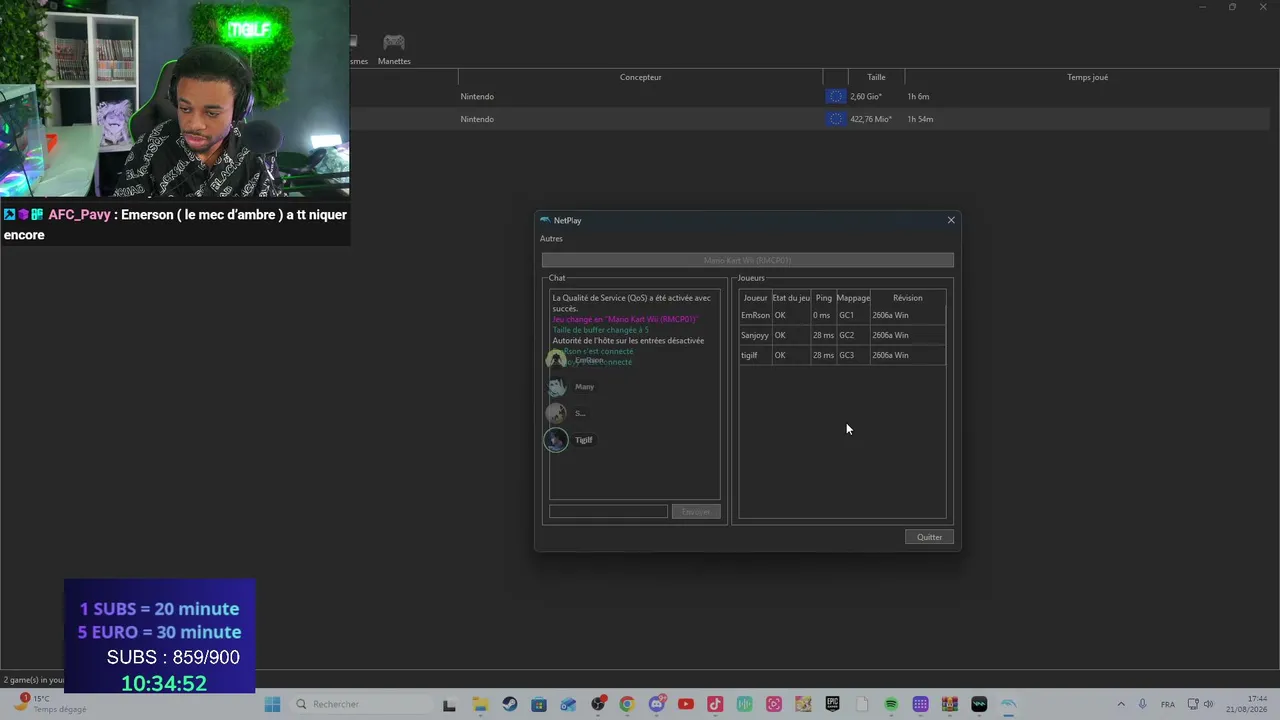The image size is (1280, 720).
Task: Click the Mario Kart Wii (RMCP01) game button
Action: (x=747, y=260)
